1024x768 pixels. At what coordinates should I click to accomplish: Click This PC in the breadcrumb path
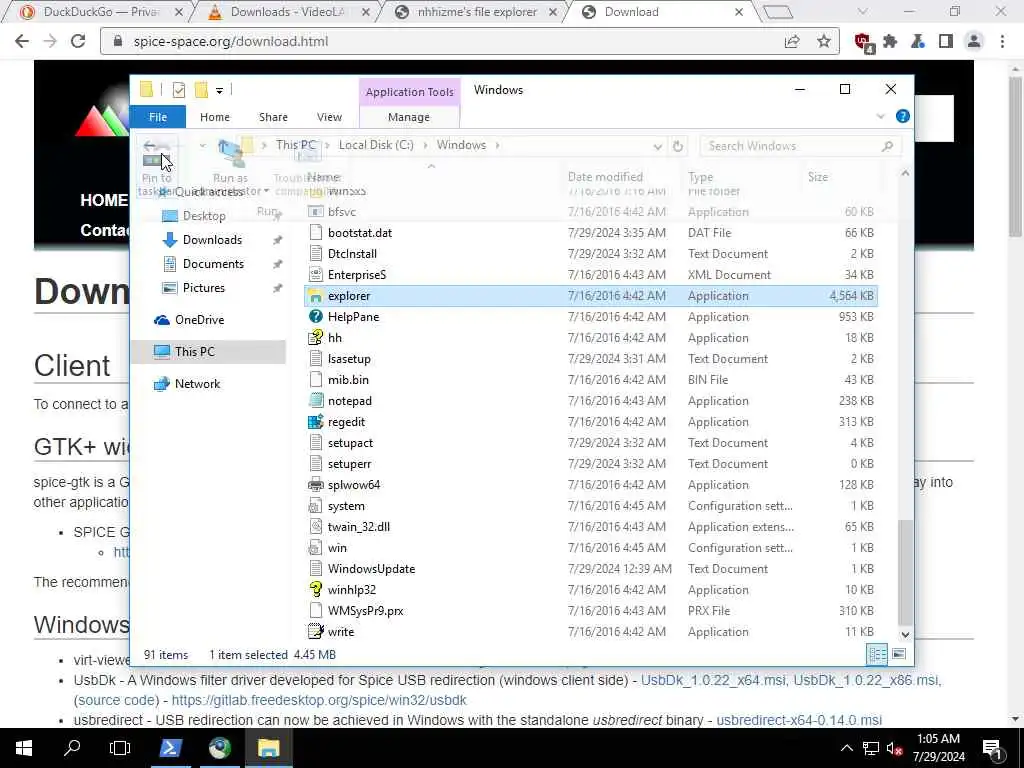295,145
